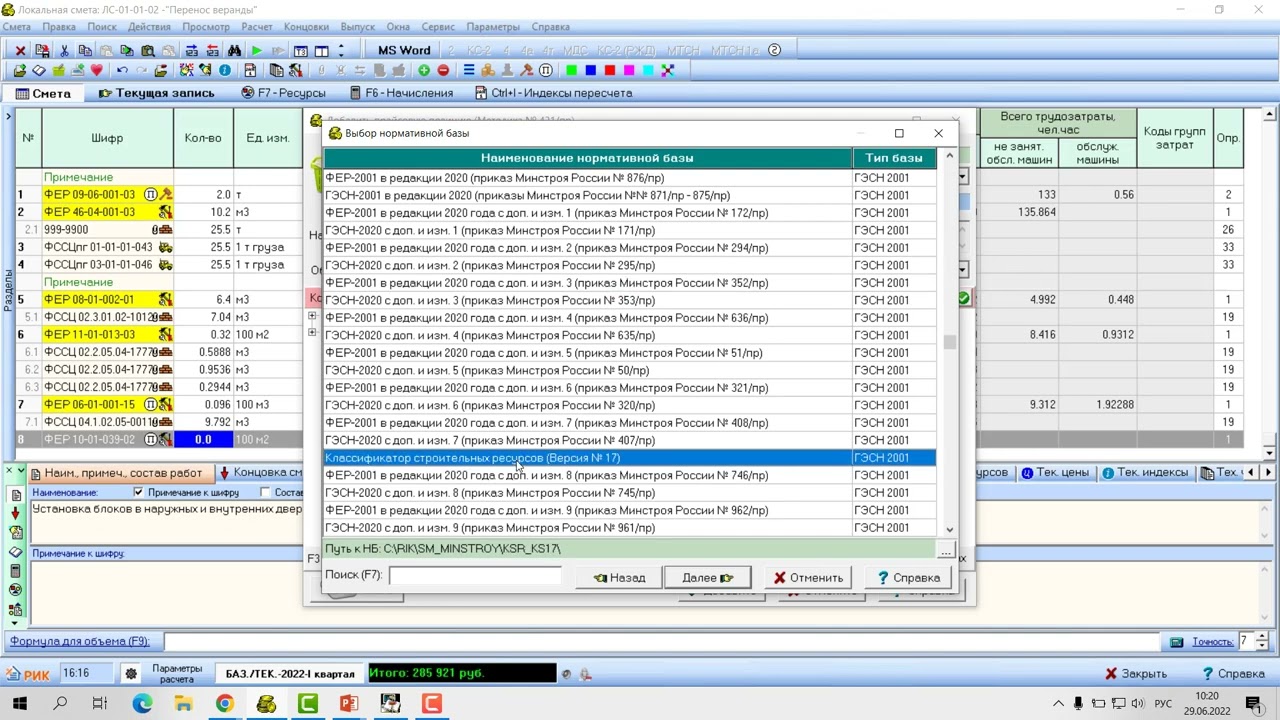Click the circled 2 icon after МТСН 1а
1280x720 pixels.
click(774, 50)
